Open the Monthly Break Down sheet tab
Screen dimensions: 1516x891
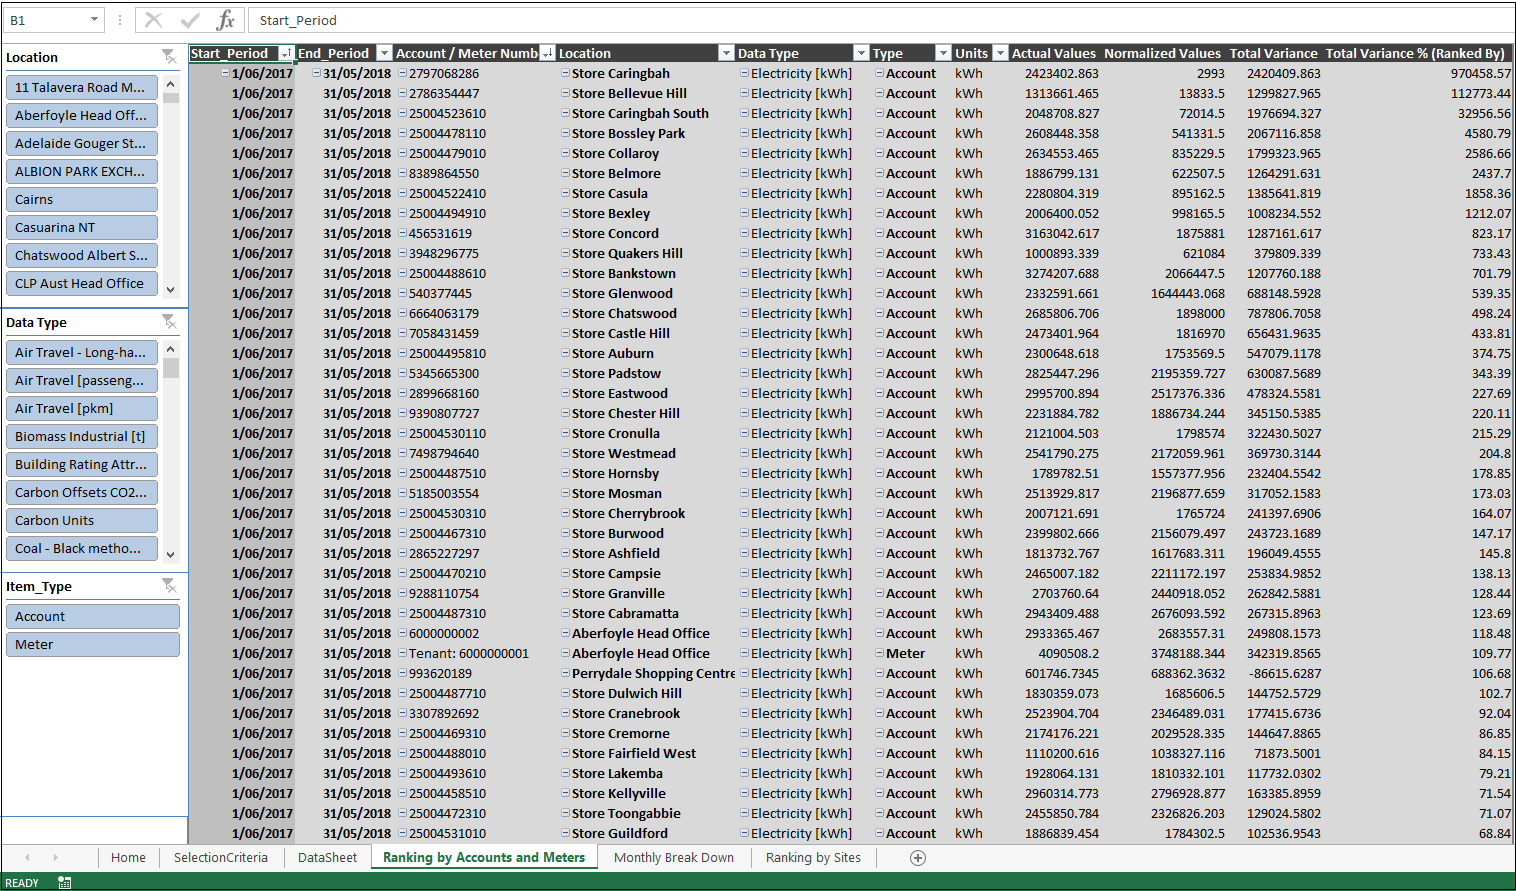coord(674,858)
